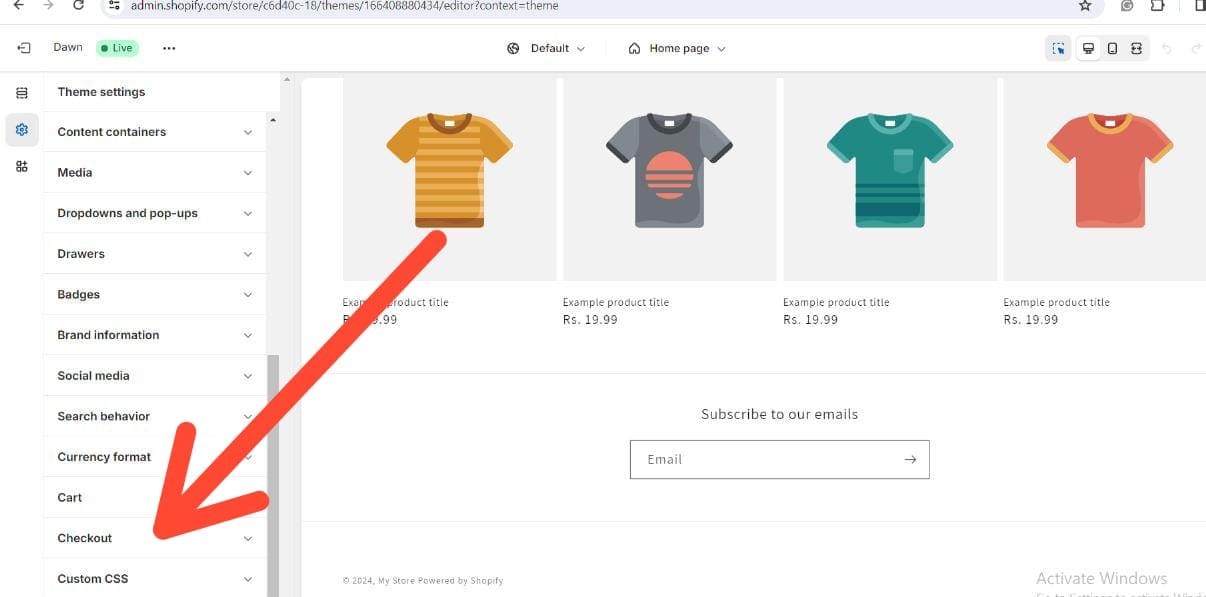The width and height of the screenshot is (1206, 597).
Task: Open the Default market dropdown
Action: click(x=546, y=48)
